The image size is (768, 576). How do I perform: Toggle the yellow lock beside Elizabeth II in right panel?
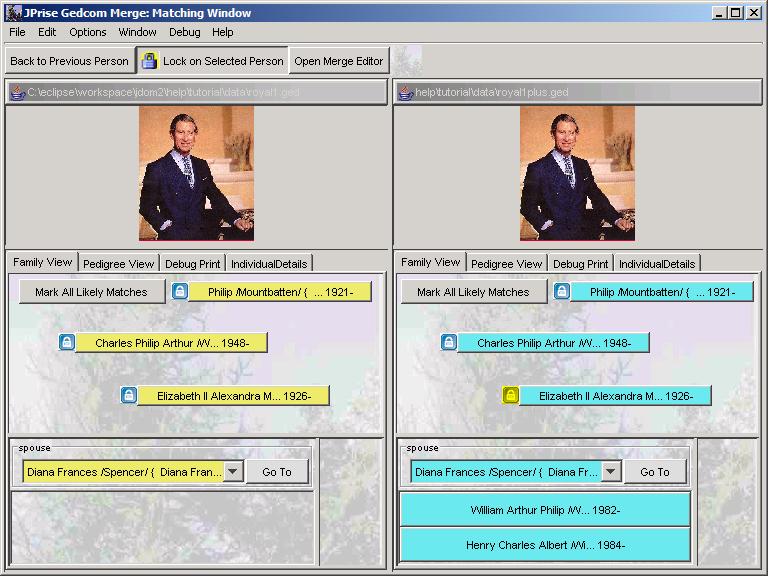[x=511, y=396]
